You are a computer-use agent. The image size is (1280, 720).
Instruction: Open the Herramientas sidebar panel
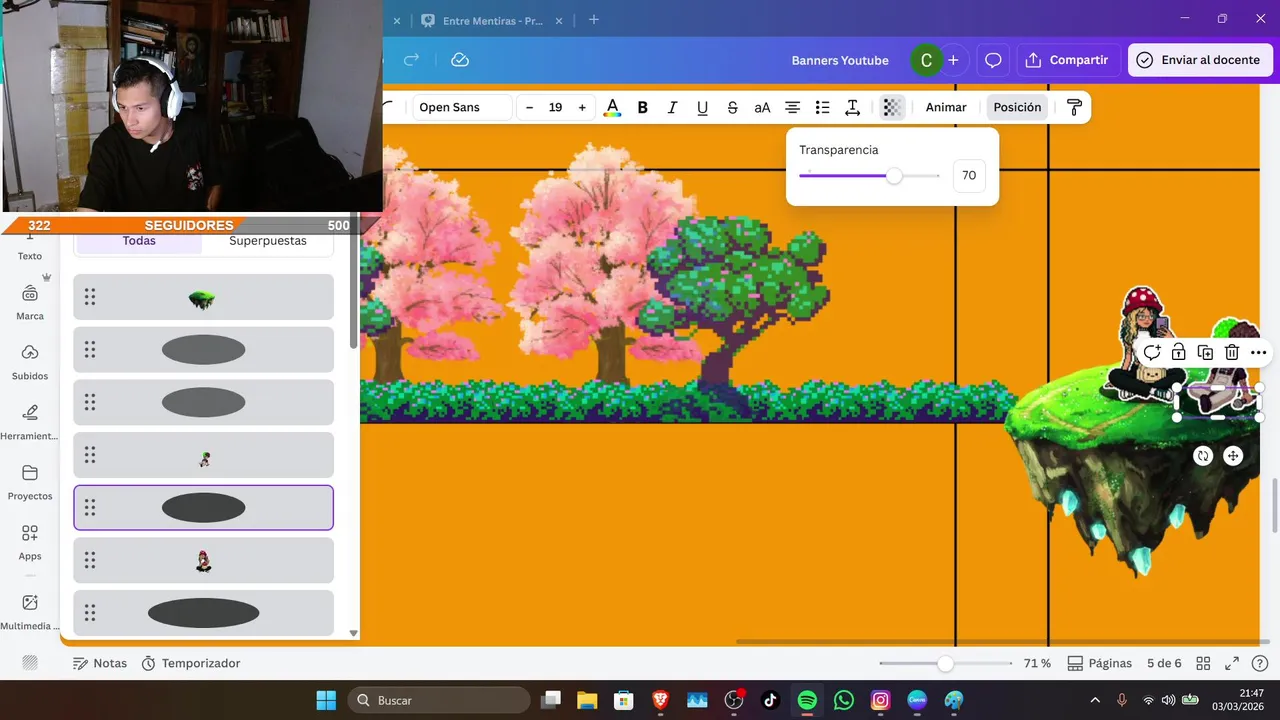coord(30,422)
